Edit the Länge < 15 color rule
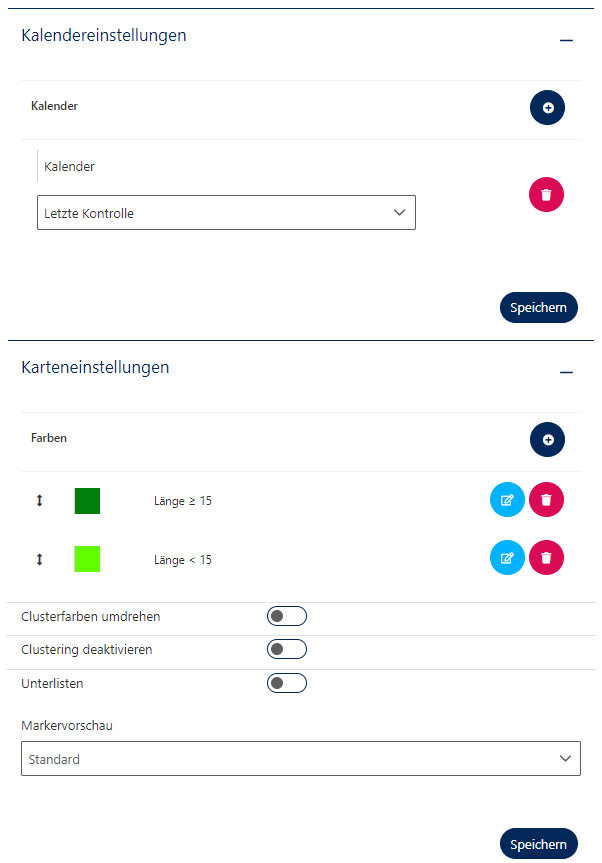602x863 pixels. pyautogui.click(x=507, y=557)
